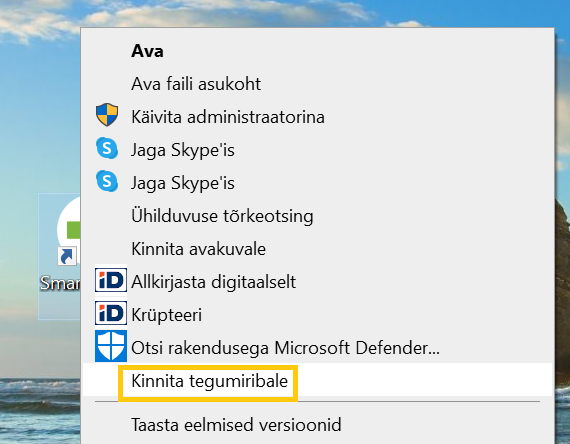Choose Allkirjasta digitaalselt menu text
Viewport: 570px width, 444px height.
pyautogui.click(x=213, y=282)
